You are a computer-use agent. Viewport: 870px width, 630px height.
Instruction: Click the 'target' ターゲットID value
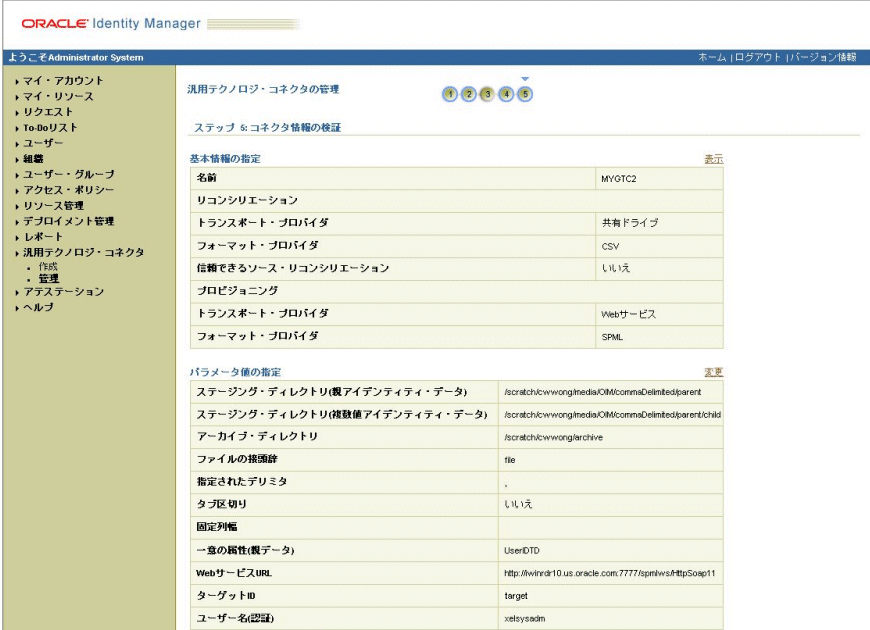[x=516, y=596]
